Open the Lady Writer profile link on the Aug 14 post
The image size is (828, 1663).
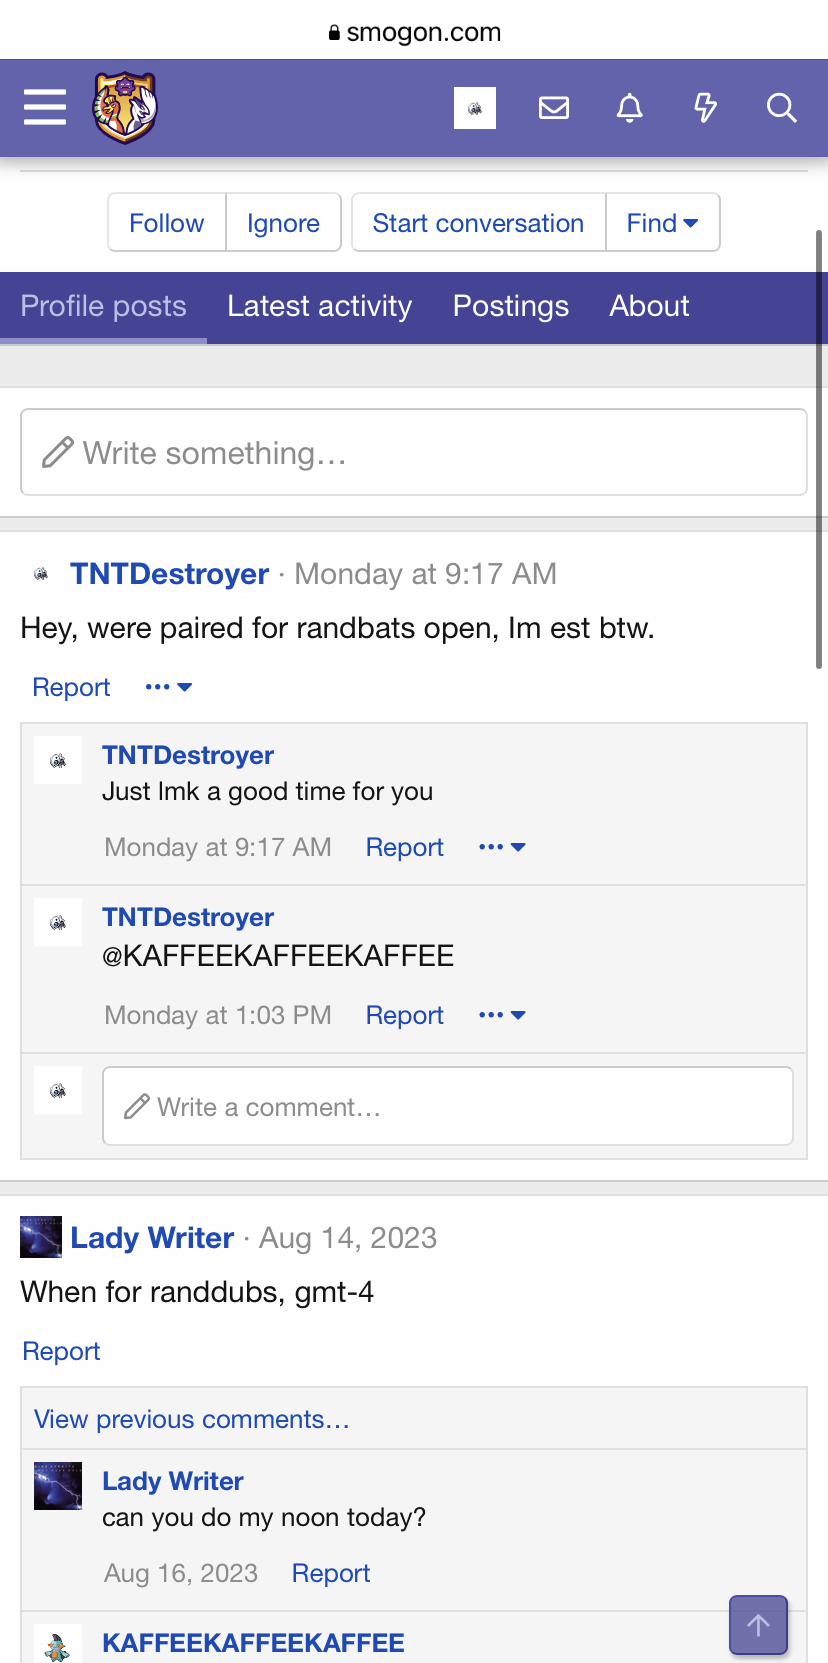click(x=152, y=1238)
